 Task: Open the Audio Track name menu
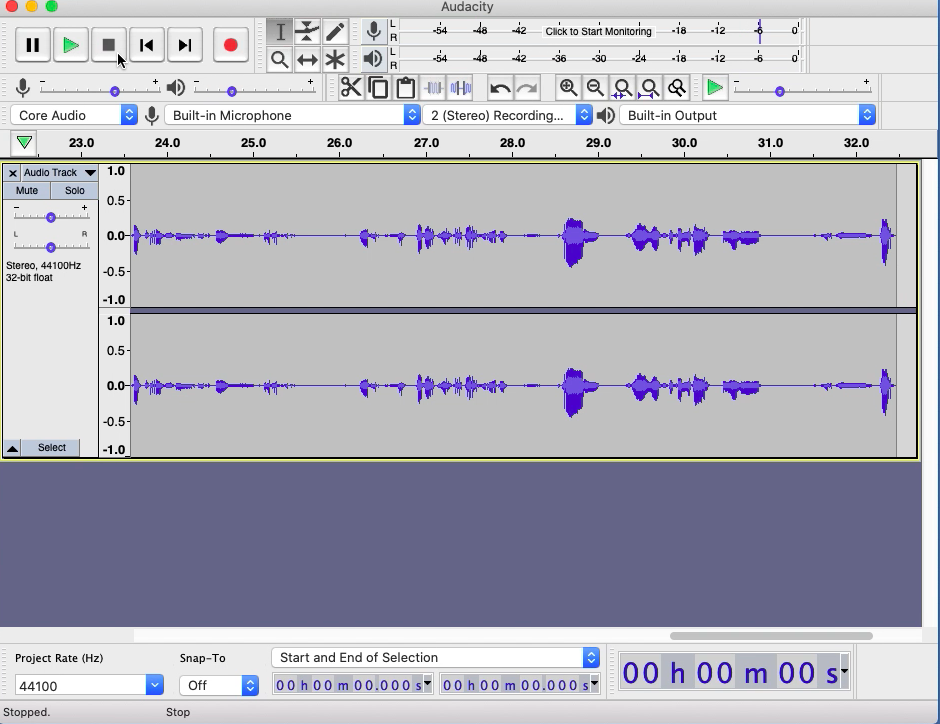point(55,172)
